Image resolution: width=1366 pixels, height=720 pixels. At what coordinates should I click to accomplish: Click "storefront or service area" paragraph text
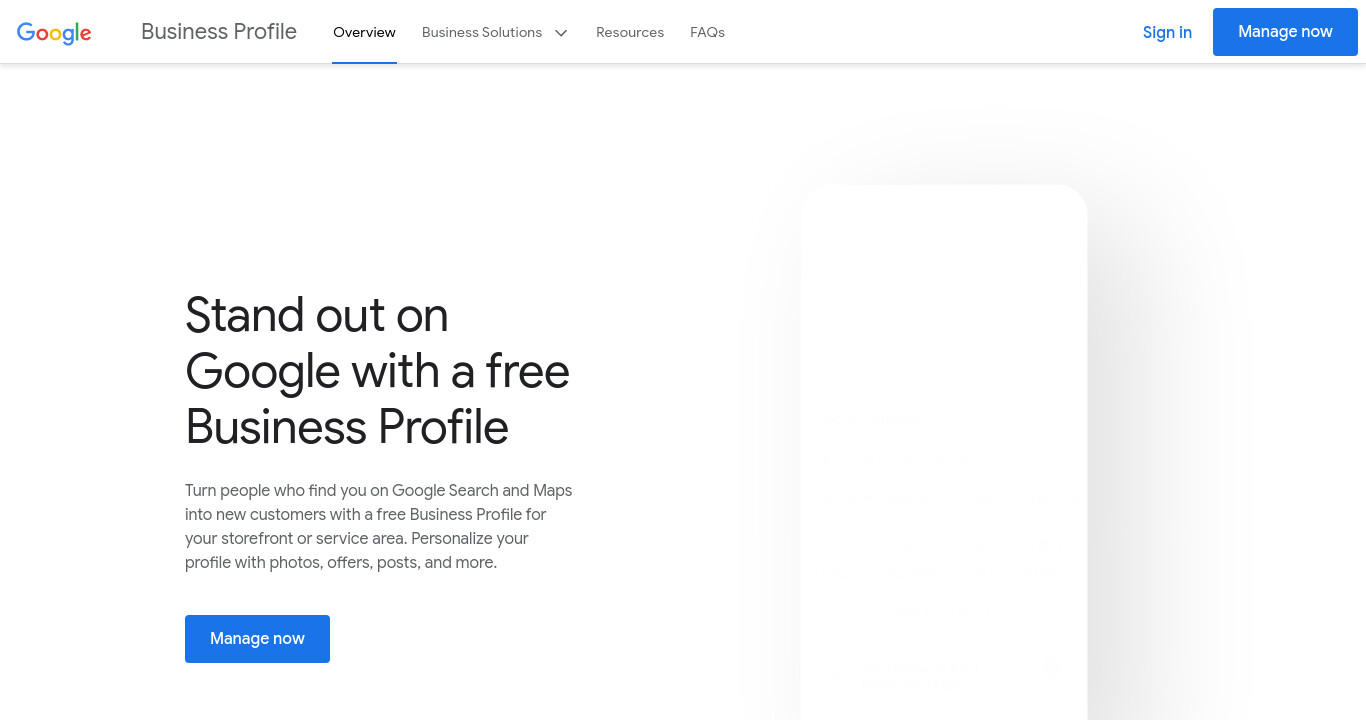coord(295,538)
